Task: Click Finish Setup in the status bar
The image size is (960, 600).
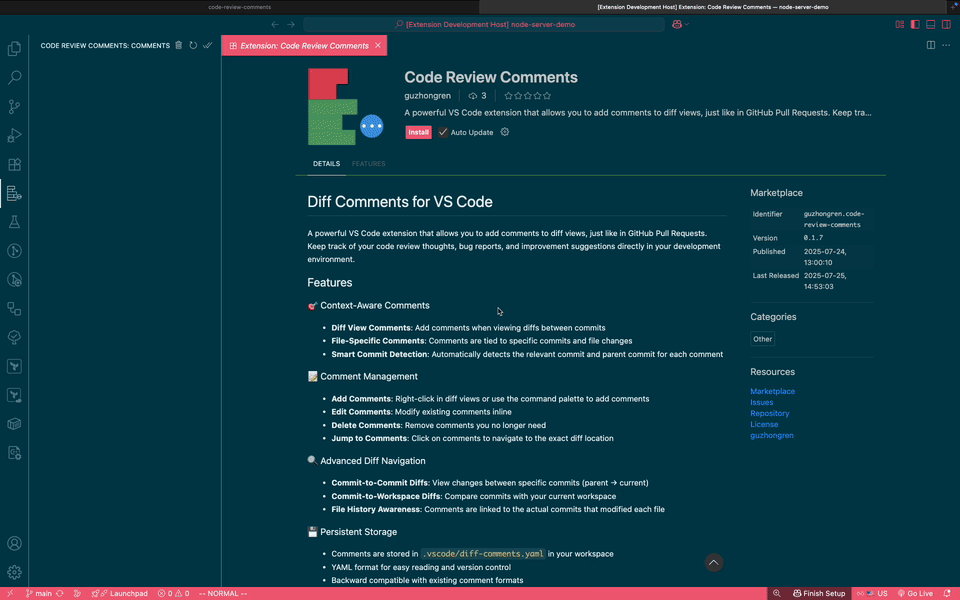Action: (x=819, y=593)
